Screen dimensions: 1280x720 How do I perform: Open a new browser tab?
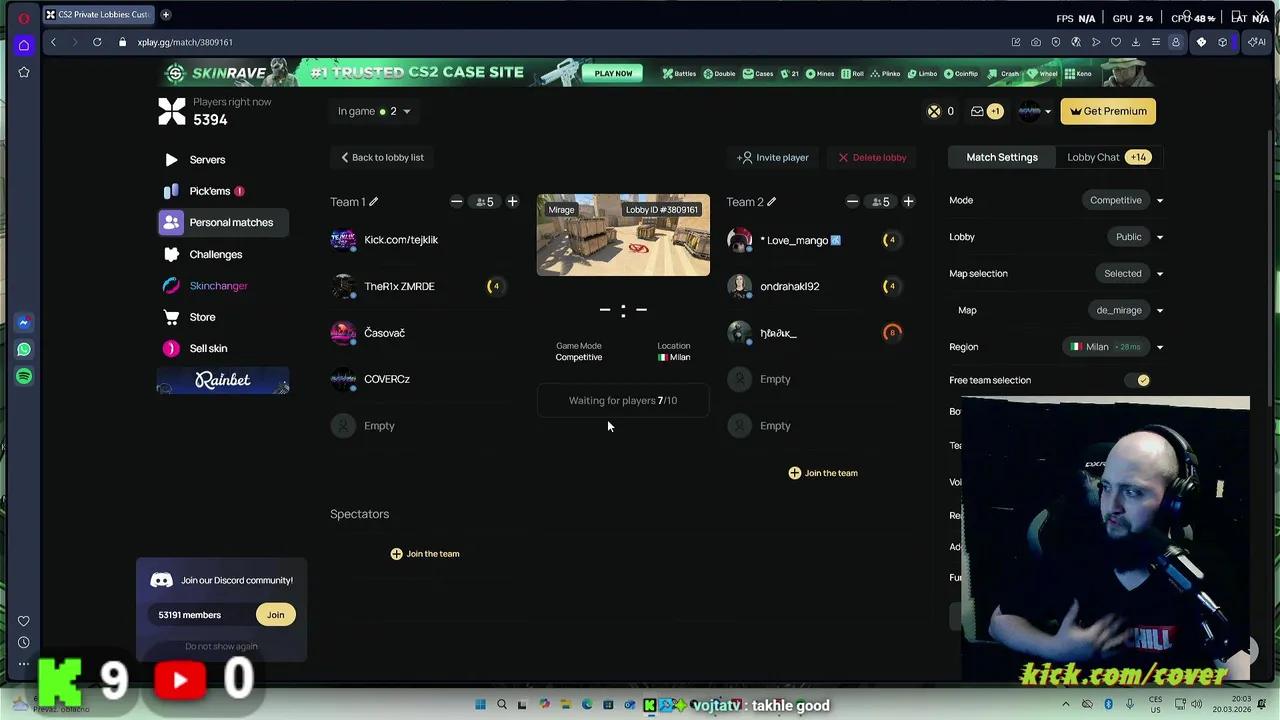click(x=166, y=15)
